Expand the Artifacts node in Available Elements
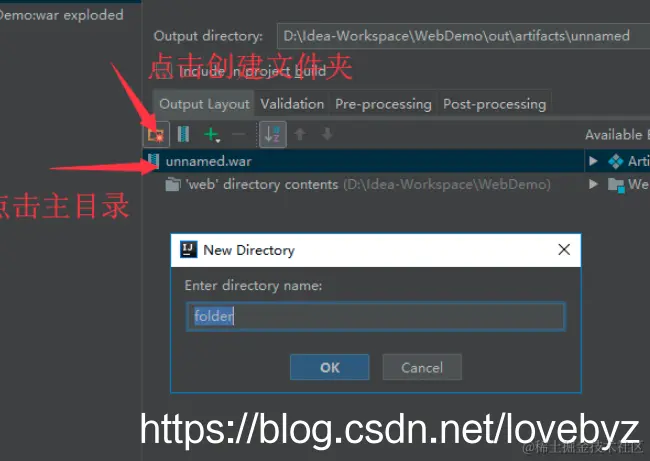650x461 pixels. tap(593, 161)
